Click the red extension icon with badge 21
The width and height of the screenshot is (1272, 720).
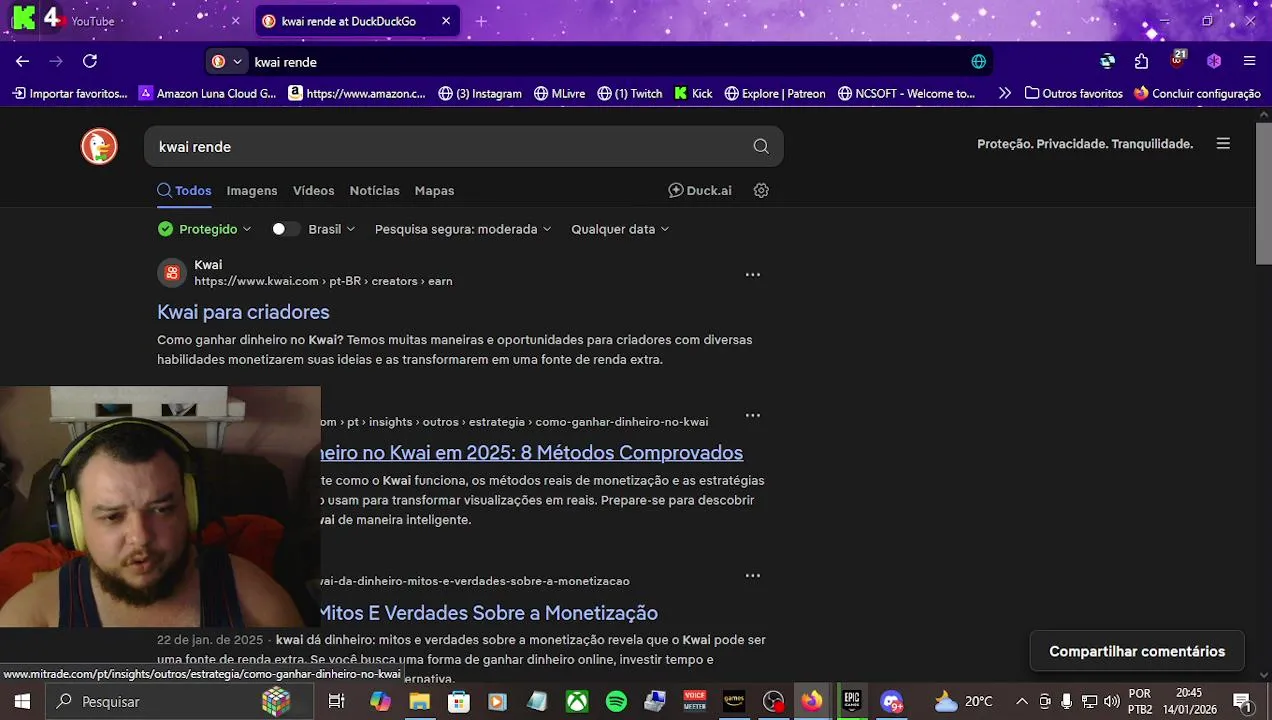coord(1178,59)
